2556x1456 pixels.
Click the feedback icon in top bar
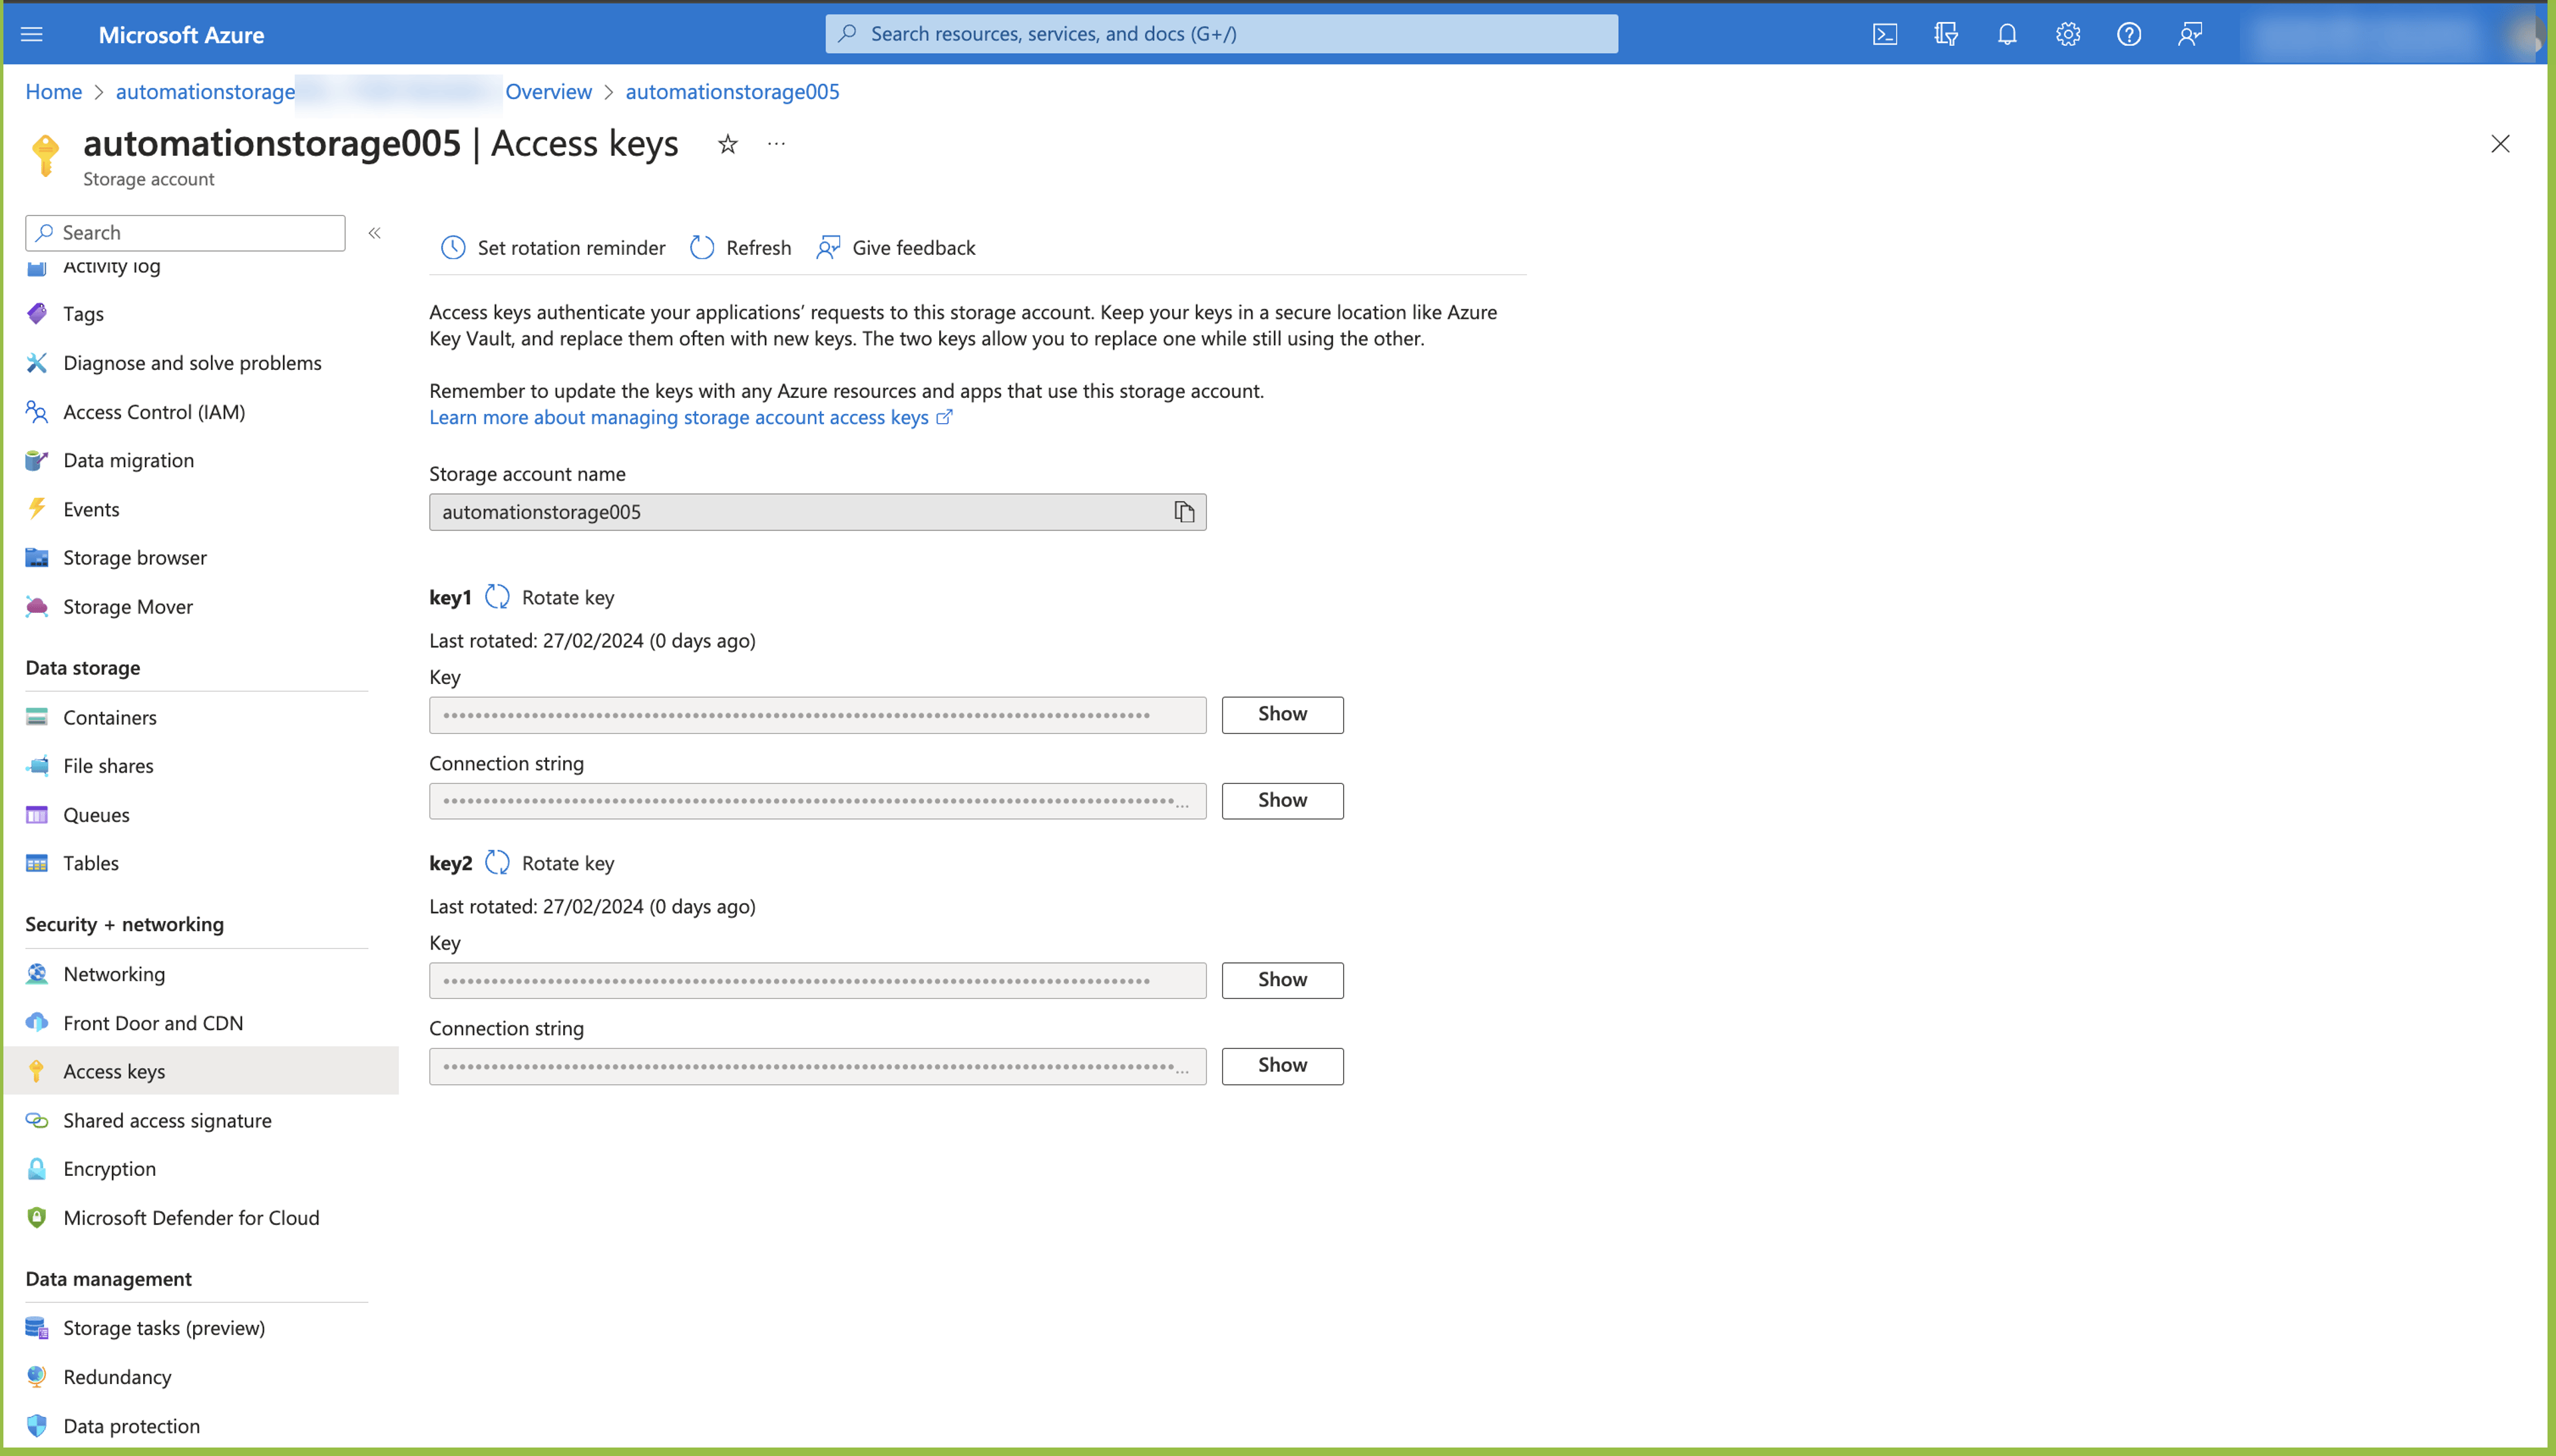[x=2190, y=34]
